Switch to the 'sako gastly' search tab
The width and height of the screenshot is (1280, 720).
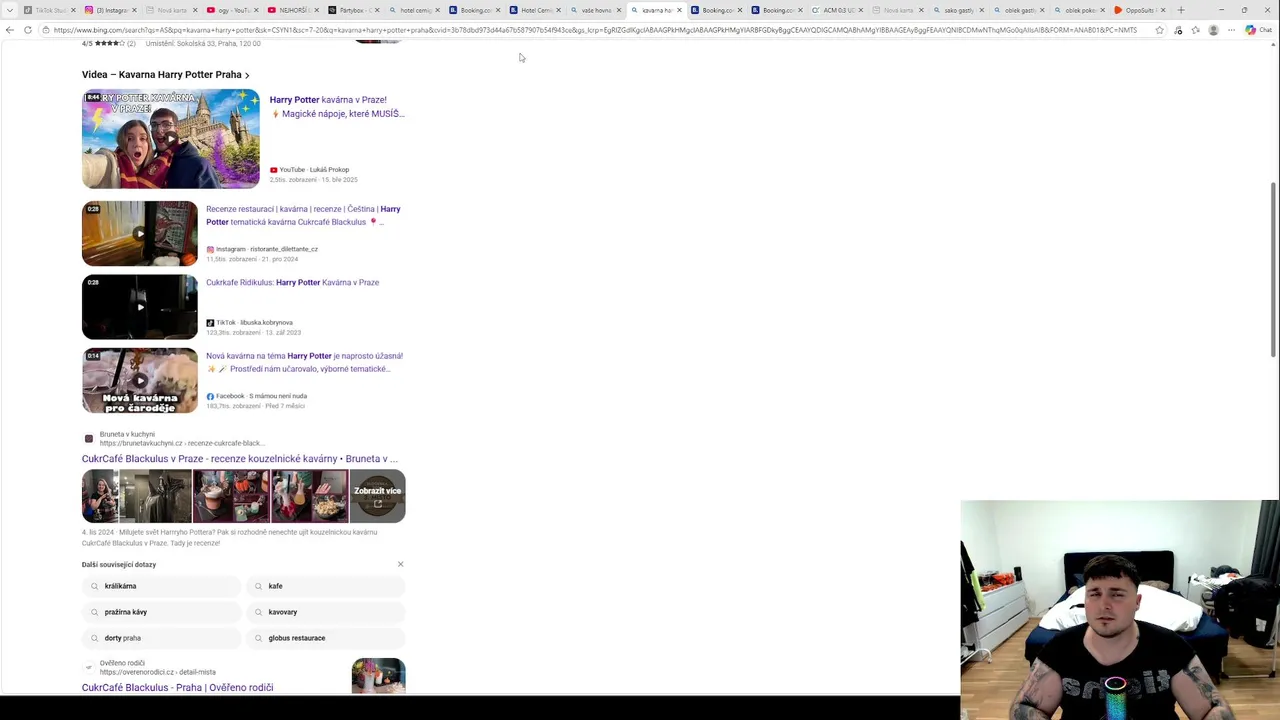958,10
